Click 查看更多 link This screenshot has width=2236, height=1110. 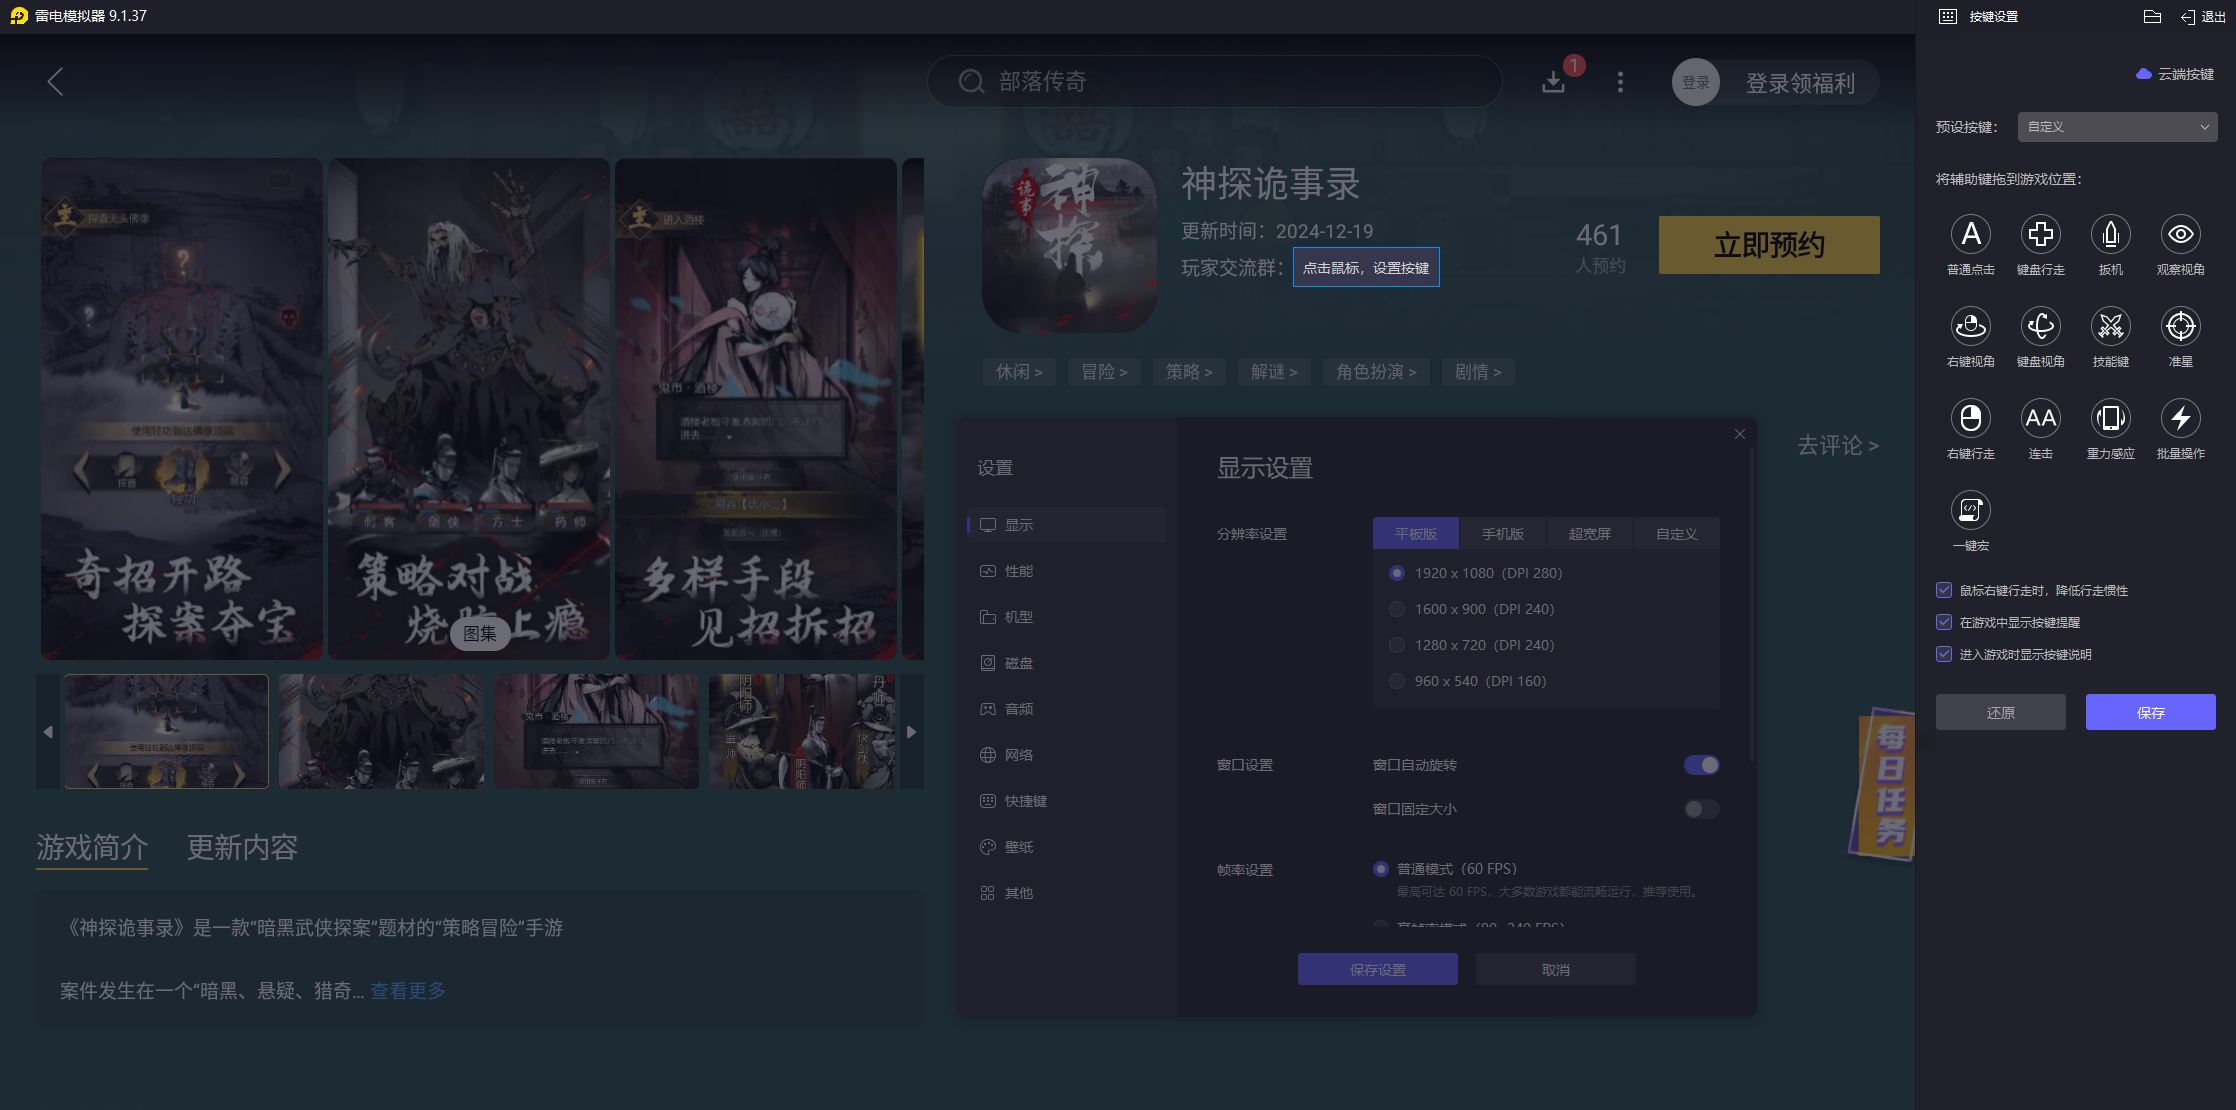coord(408,991)
